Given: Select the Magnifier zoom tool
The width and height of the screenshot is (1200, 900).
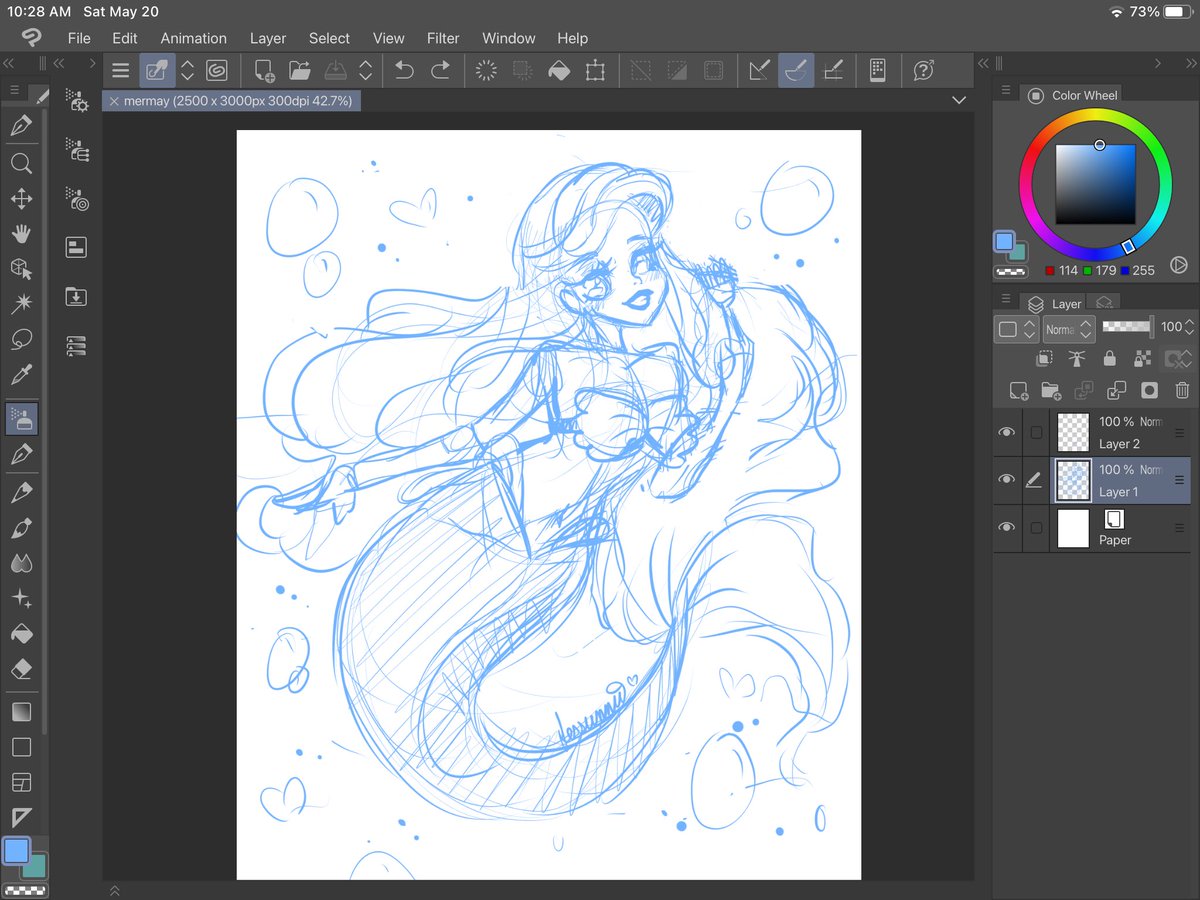Looking at the screenshot, I should tap(21, 164).
